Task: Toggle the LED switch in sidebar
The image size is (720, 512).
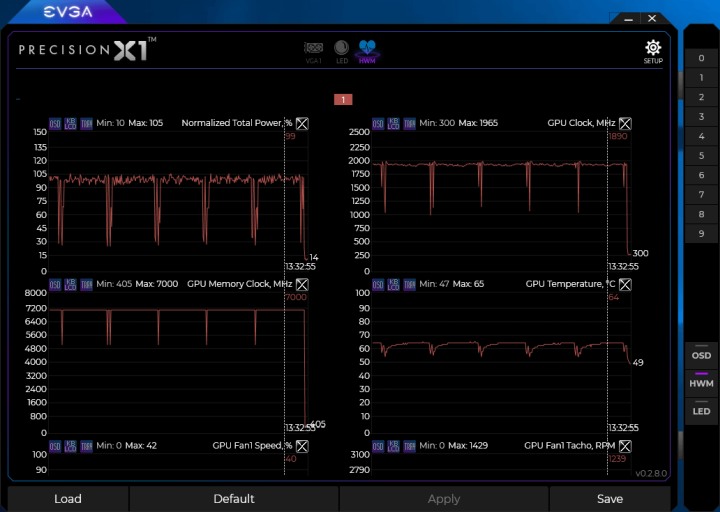Action: click(701, 409)
